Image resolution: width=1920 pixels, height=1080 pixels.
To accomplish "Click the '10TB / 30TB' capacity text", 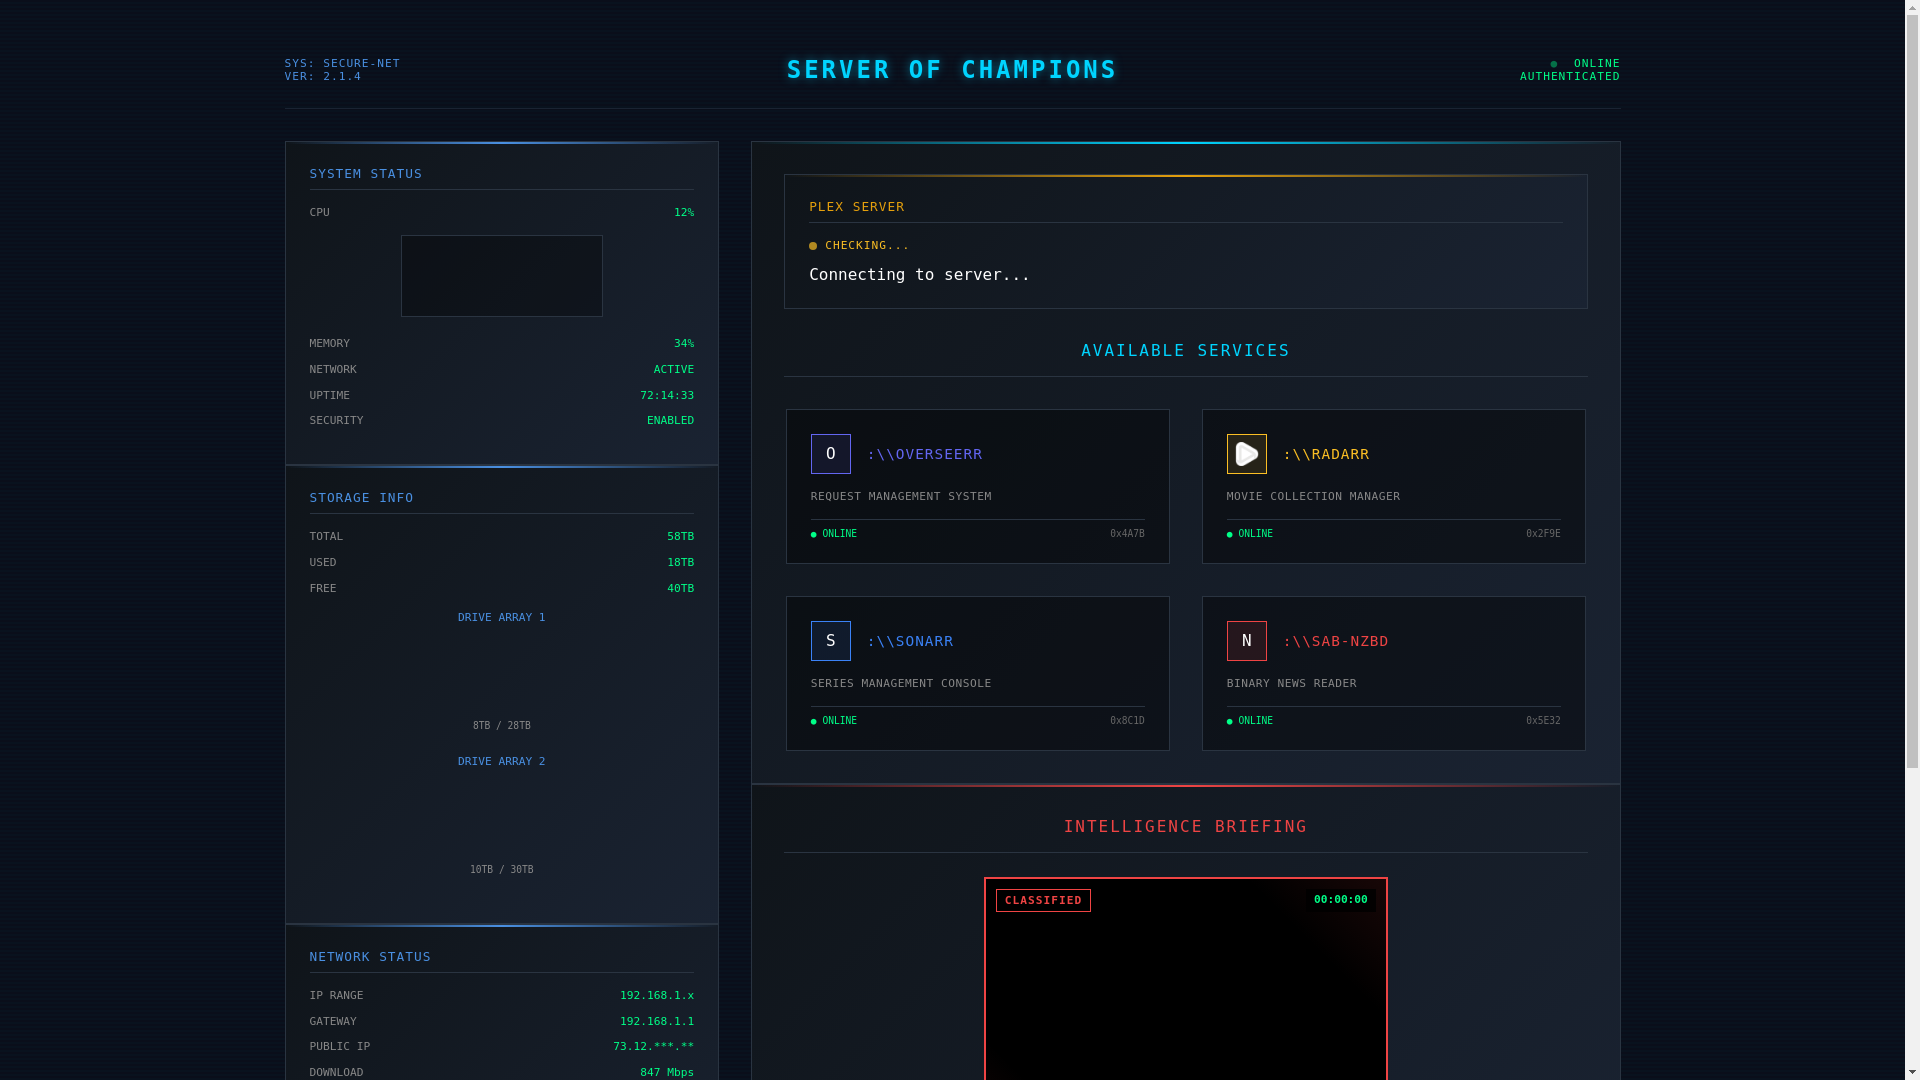I will 501,870.
